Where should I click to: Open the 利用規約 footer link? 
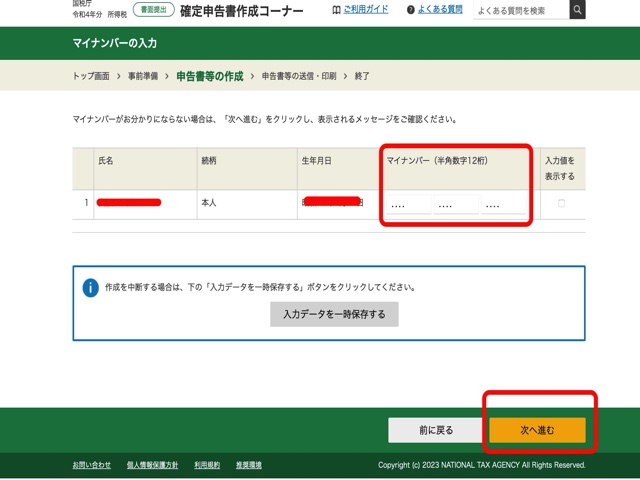tap(207, 465)
